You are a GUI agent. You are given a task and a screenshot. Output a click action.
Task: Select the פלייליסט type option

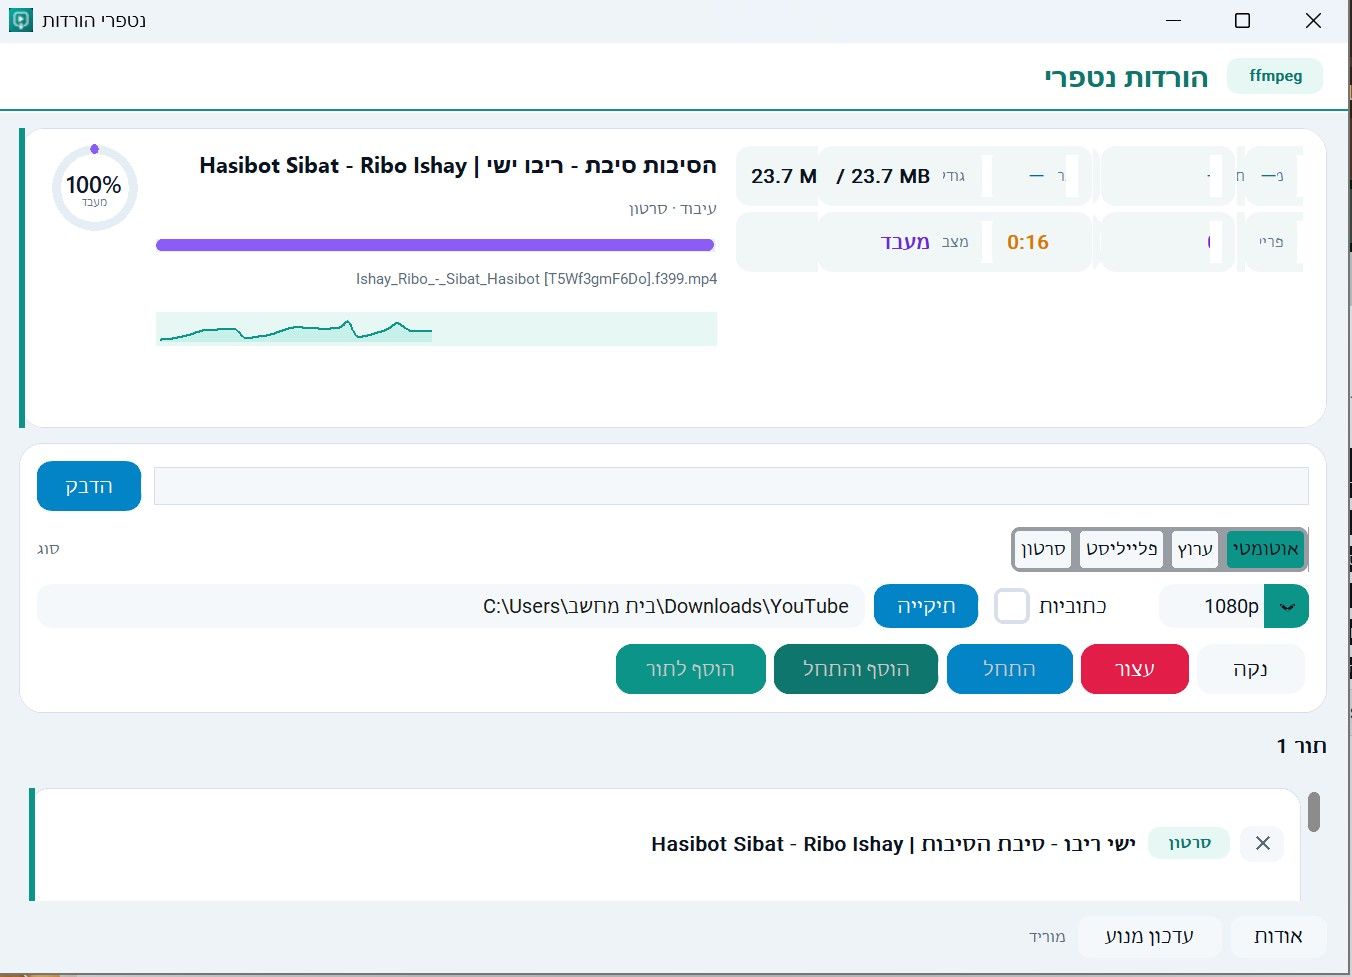tap(1121, 549)
